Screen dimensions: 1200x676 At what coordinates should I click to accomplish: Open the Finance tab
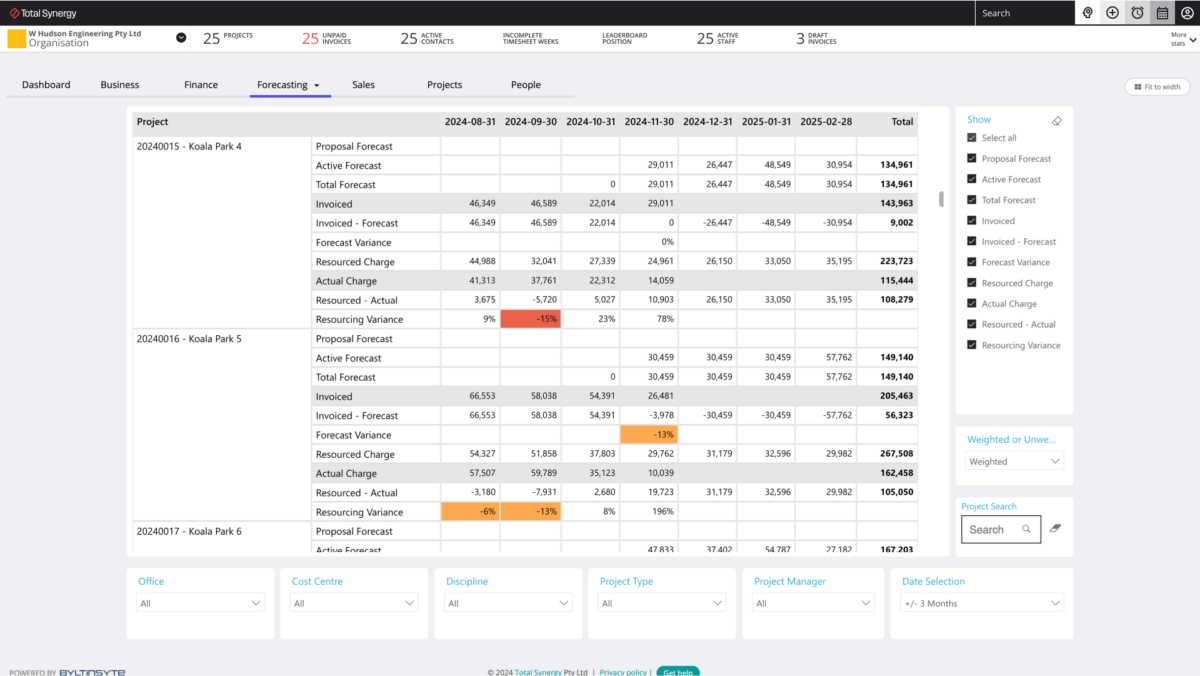[x=200, y=85]
